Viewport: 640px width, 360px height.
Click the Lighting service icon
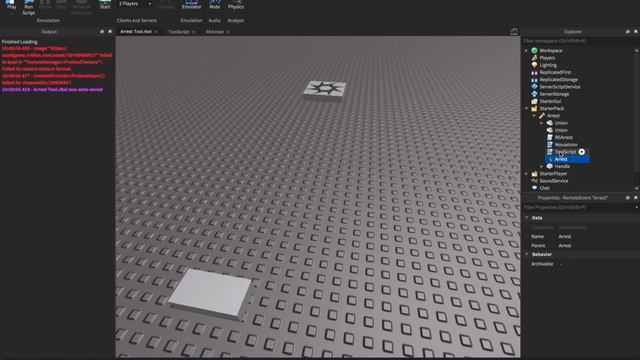click(x=534, y=65)
